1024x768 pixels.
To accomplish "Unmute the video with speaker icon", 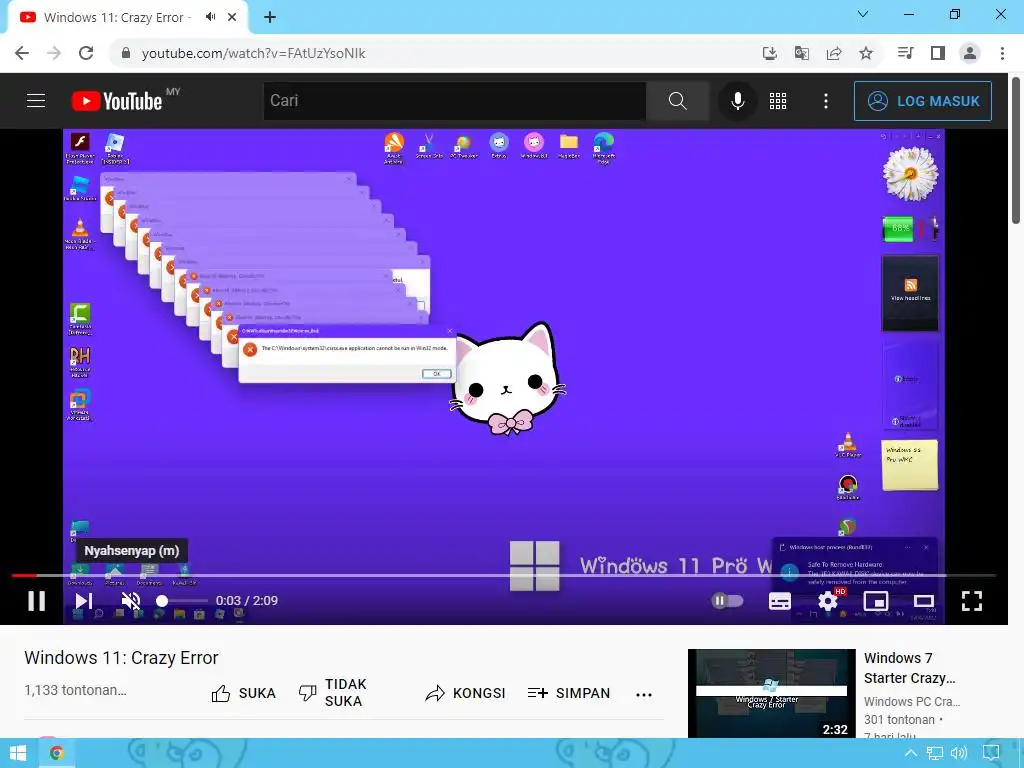I will tap(131, 601).
